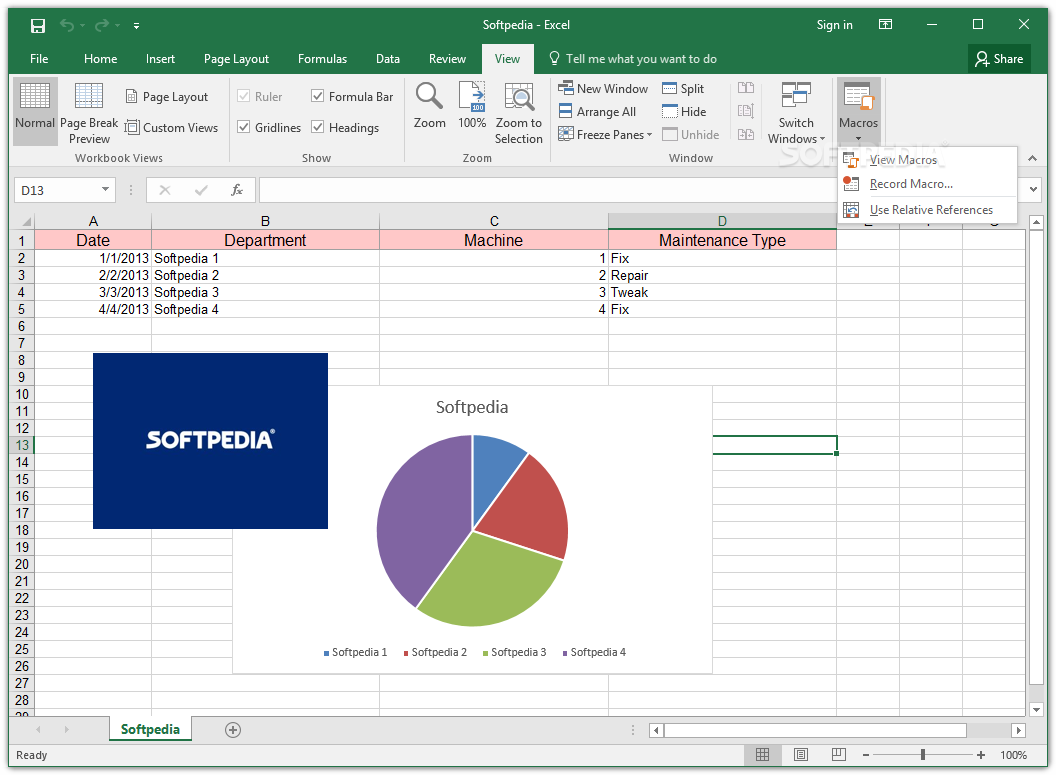Open Customize Quick Access Toolbar arrow

point(136,26)
